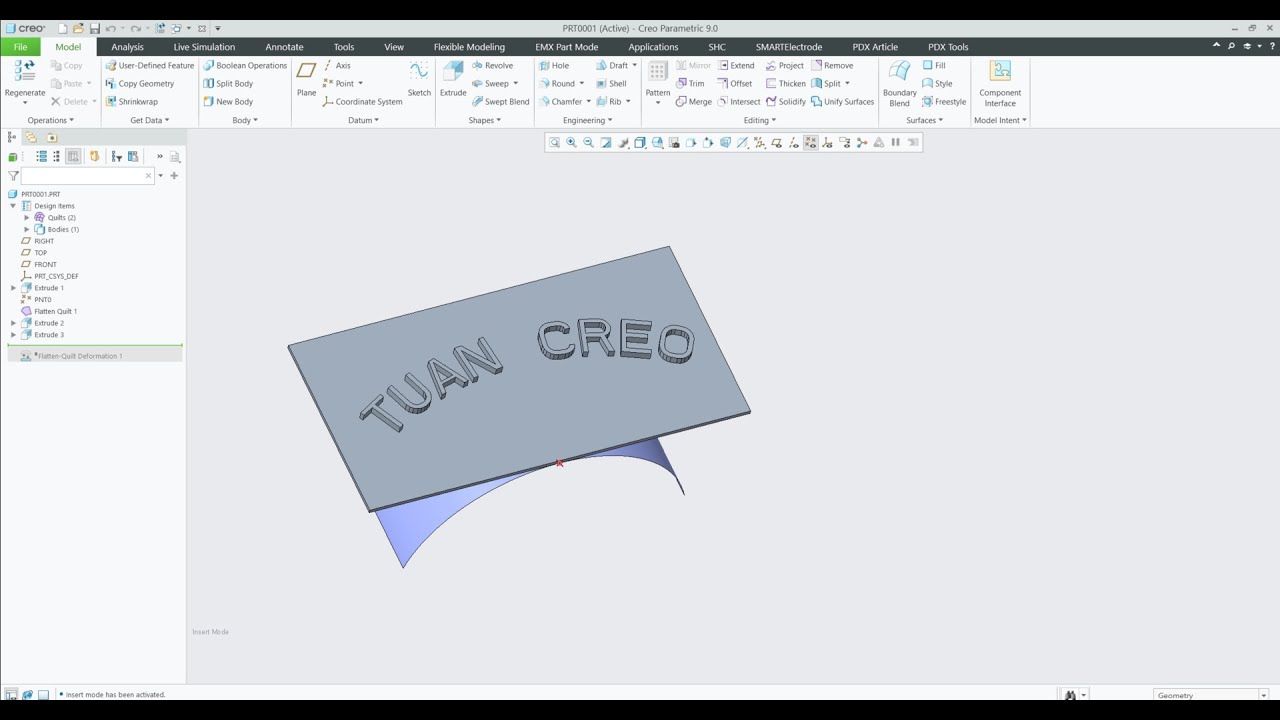Image resolution: width=1280 pixels, height=720 pixels.
Task: Click the Open folder icon in the quick access toolbar
Action: click(78, 28)
